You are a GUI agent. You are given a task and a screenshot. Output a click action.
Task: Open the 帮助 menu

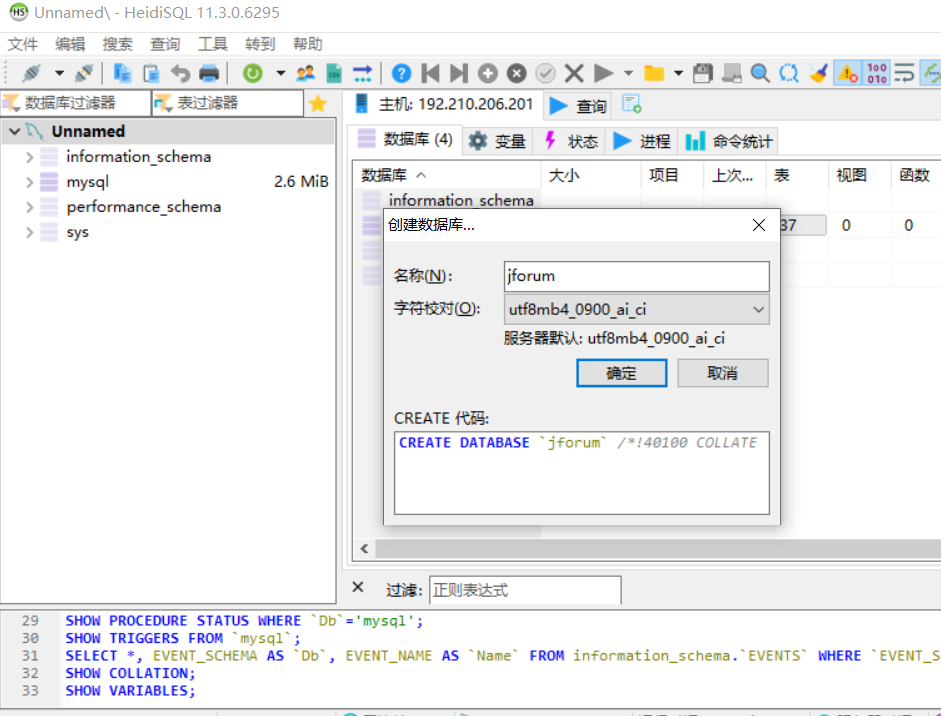307,44
